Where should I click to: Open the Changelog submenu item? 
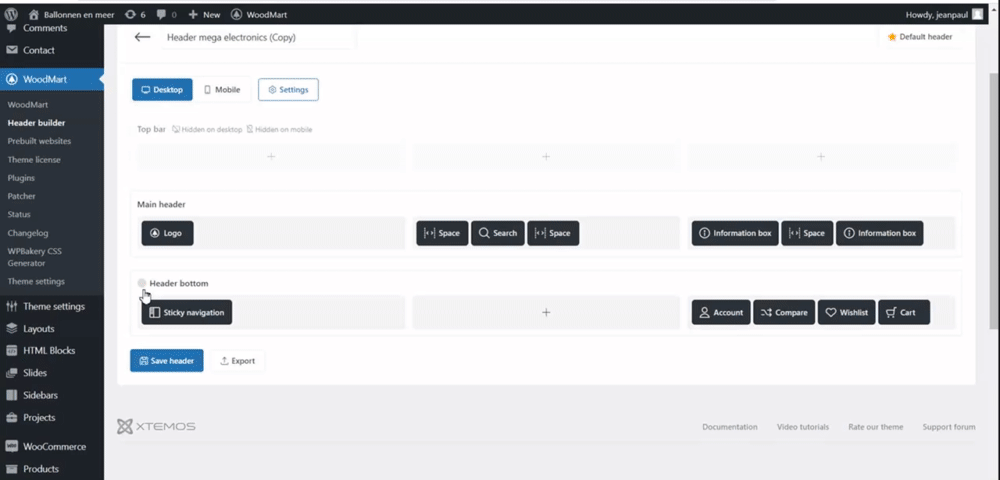coord(28,233)
